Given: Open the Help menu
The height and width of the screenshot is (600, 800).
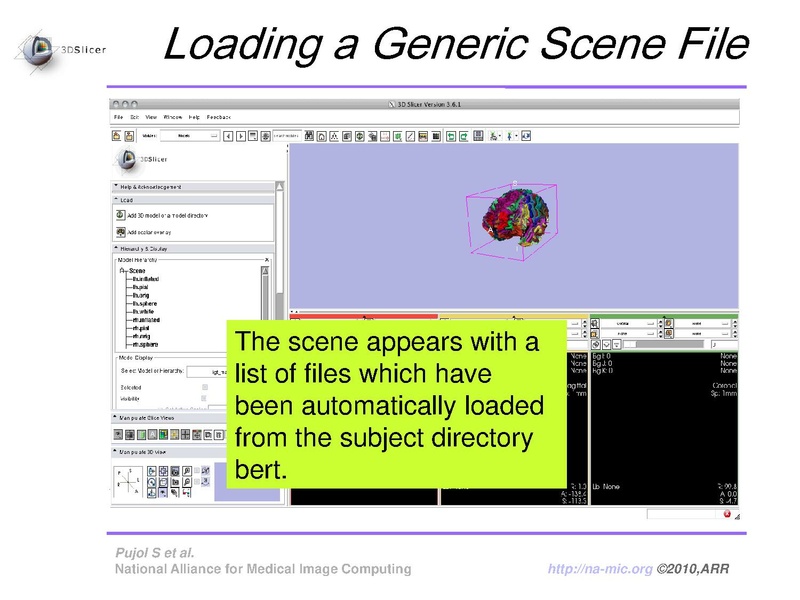Looking at the screenshot, I should coord(194,117).
